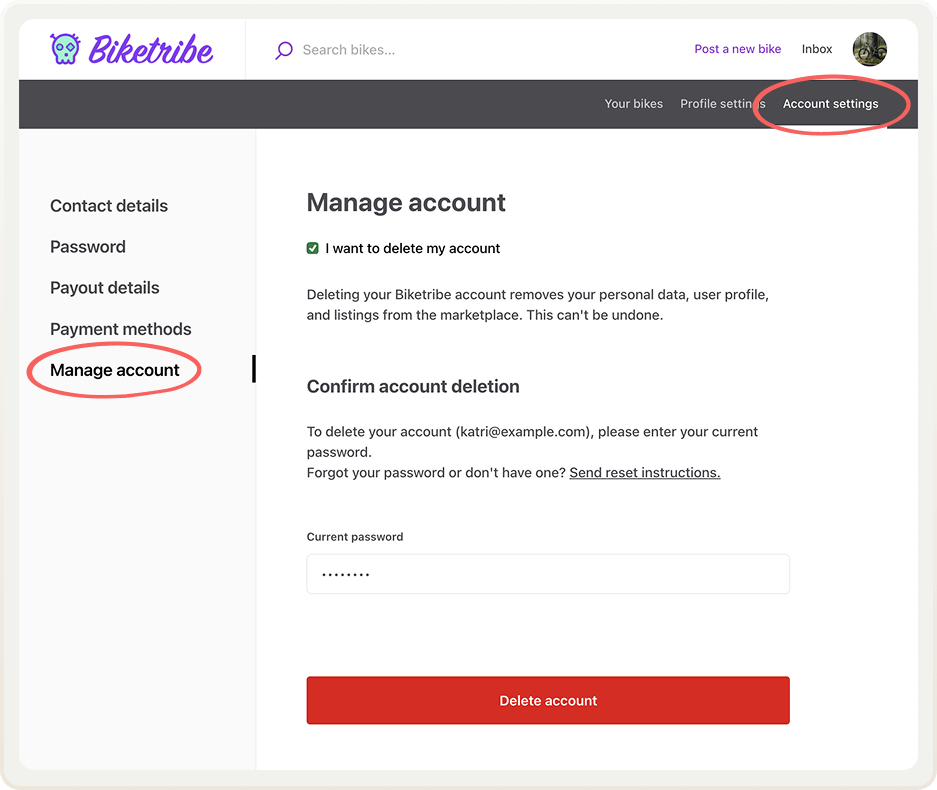Click into the Current password field
The image size is (937, 790).
548,574
